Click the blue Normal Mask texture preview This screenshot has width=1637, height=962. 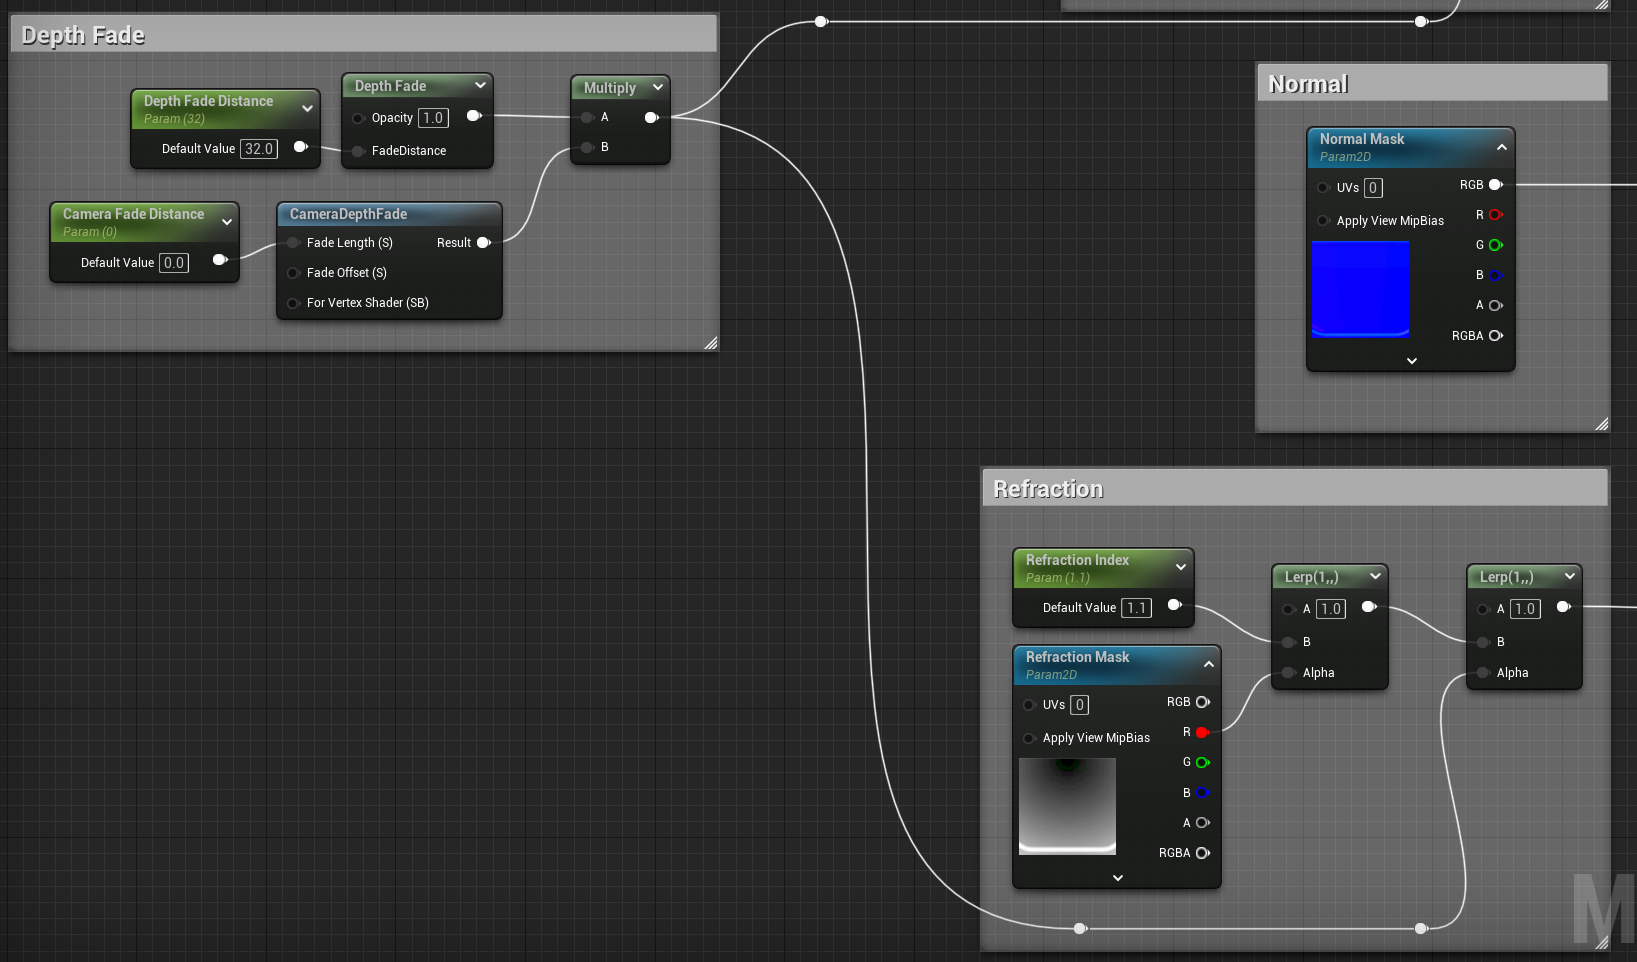(1360, 289)
